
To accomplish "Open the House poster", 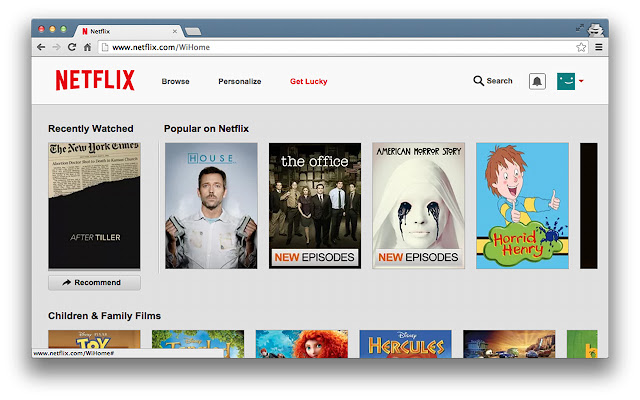I will pos(211,206).
